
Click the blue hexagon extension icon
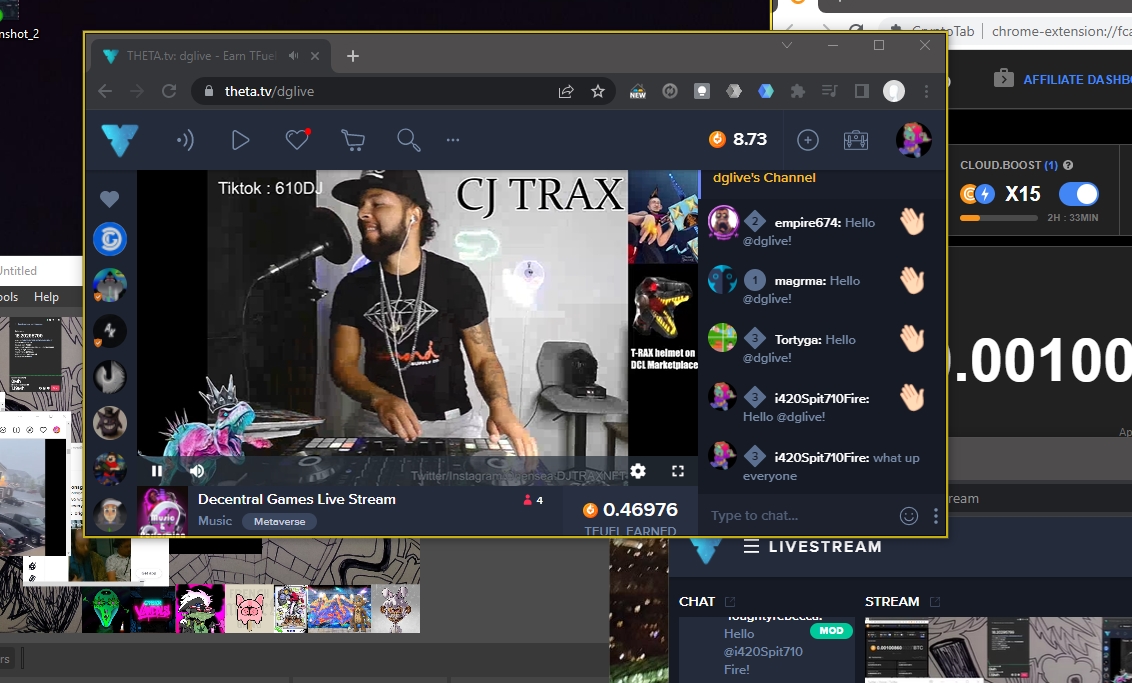766,91
